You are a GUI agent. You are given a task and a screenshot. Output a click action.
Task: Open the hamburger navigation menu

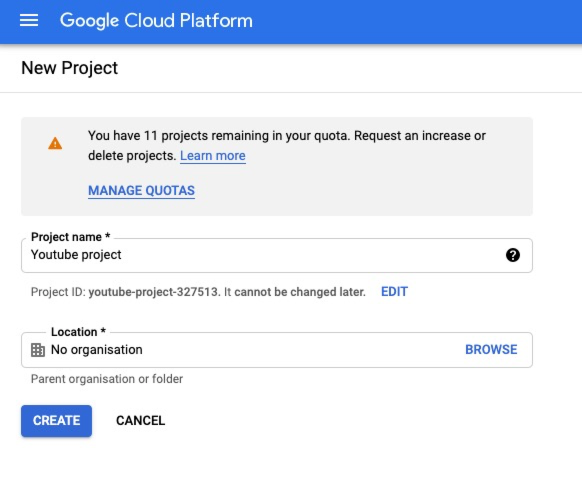[29, 20]
